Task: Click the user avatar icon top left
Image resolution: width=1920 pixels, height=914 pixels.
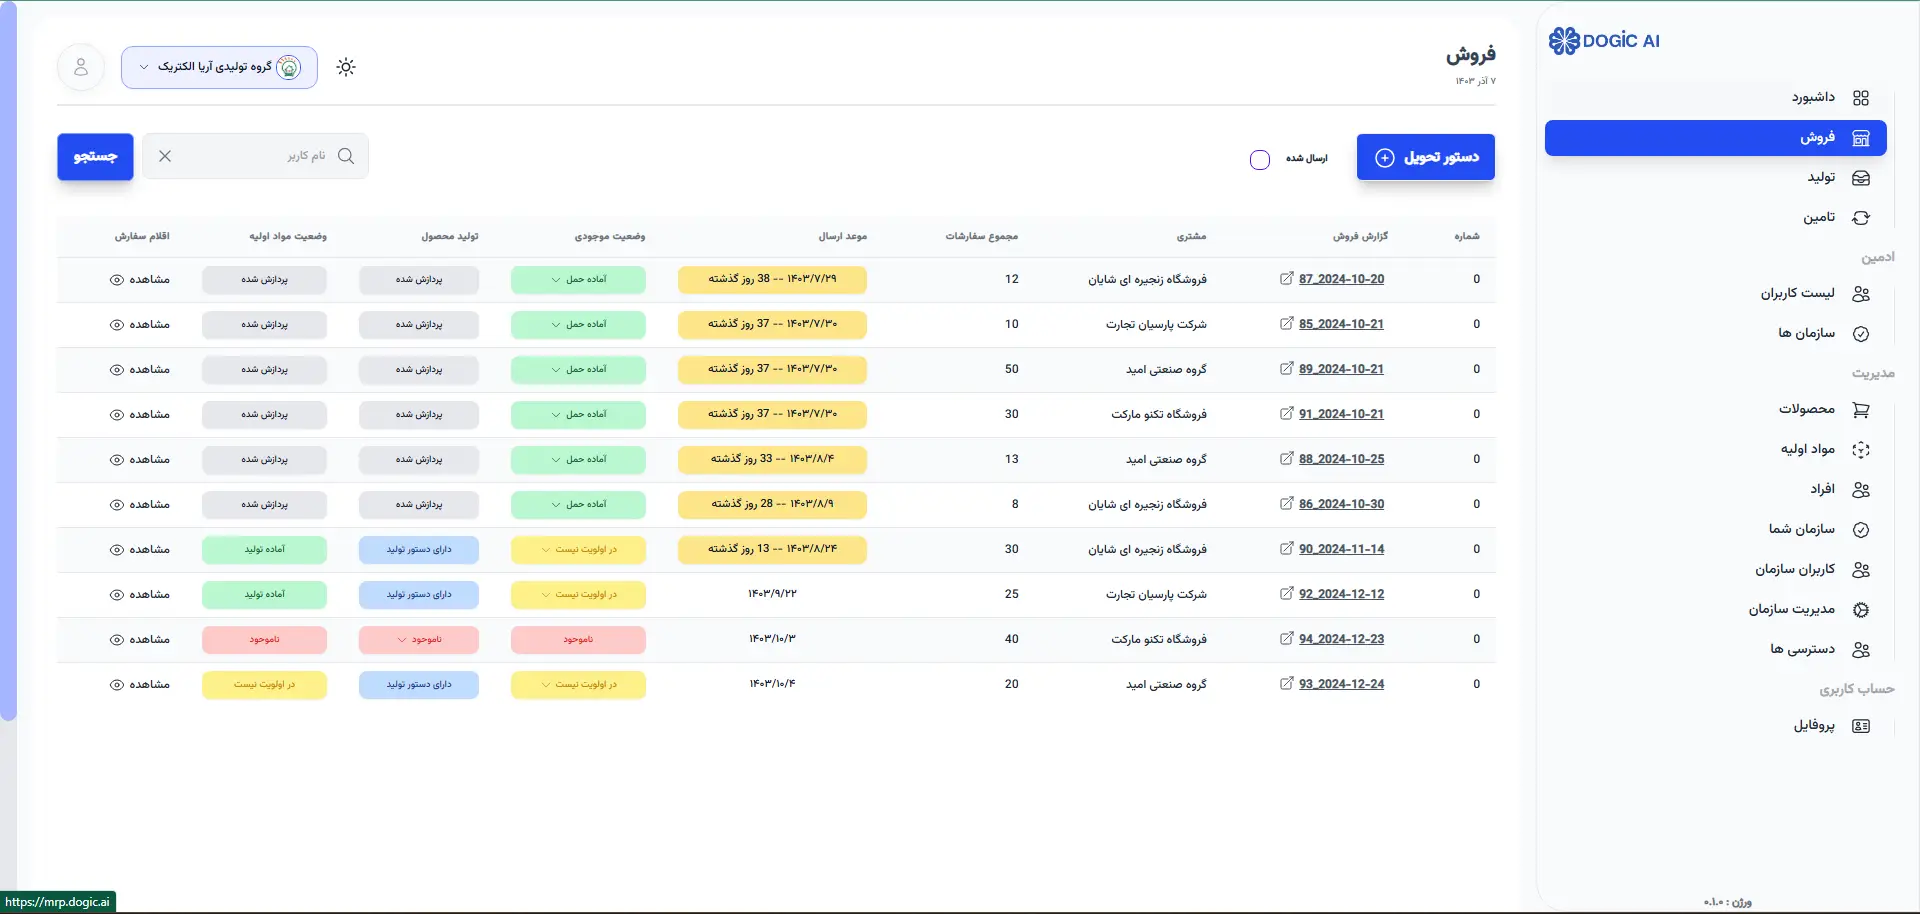Action: (x=80, y=67)
